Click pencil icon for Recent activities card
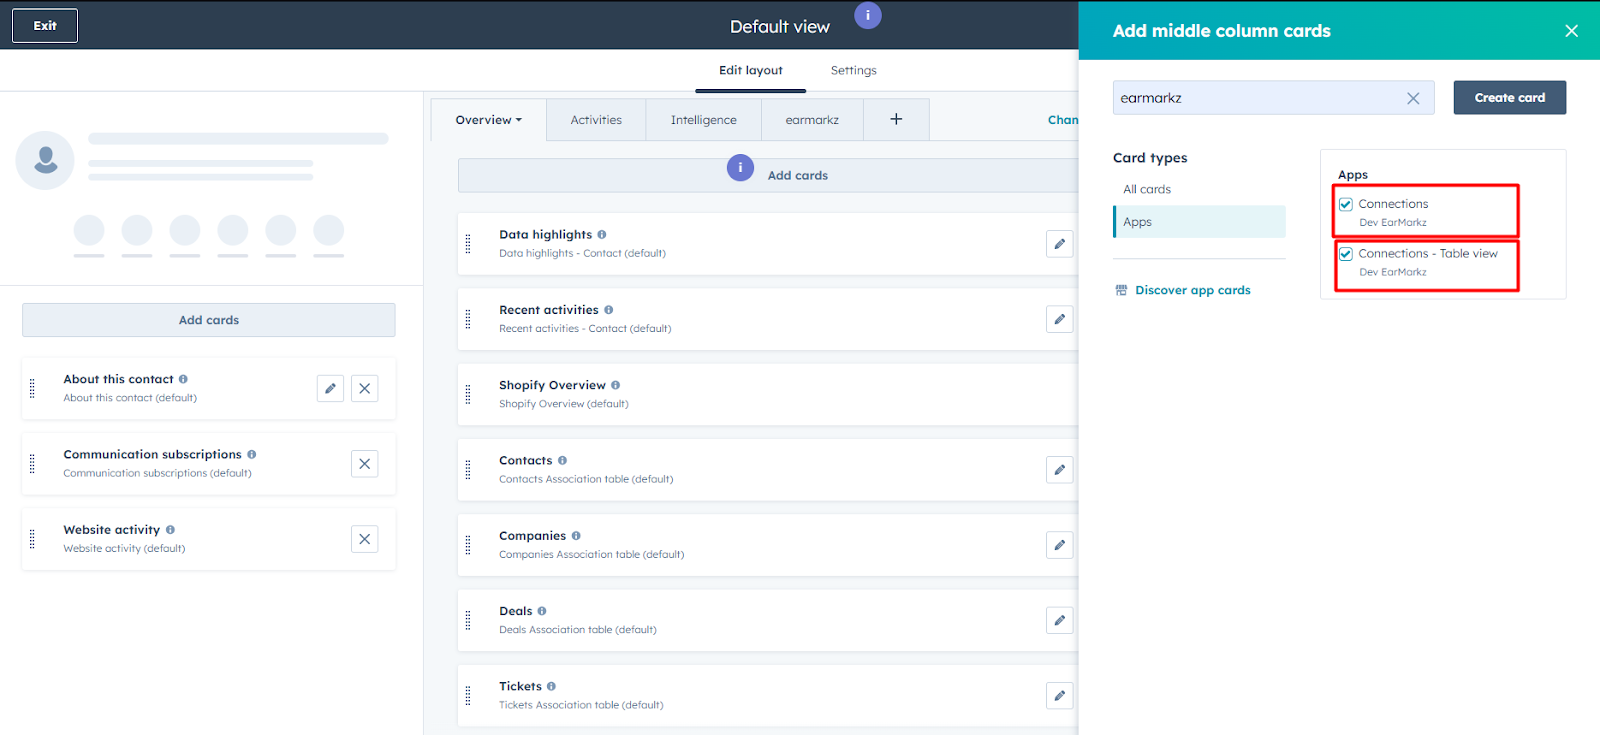This screenshot has height=735, width=1600. pos(1059,319)
